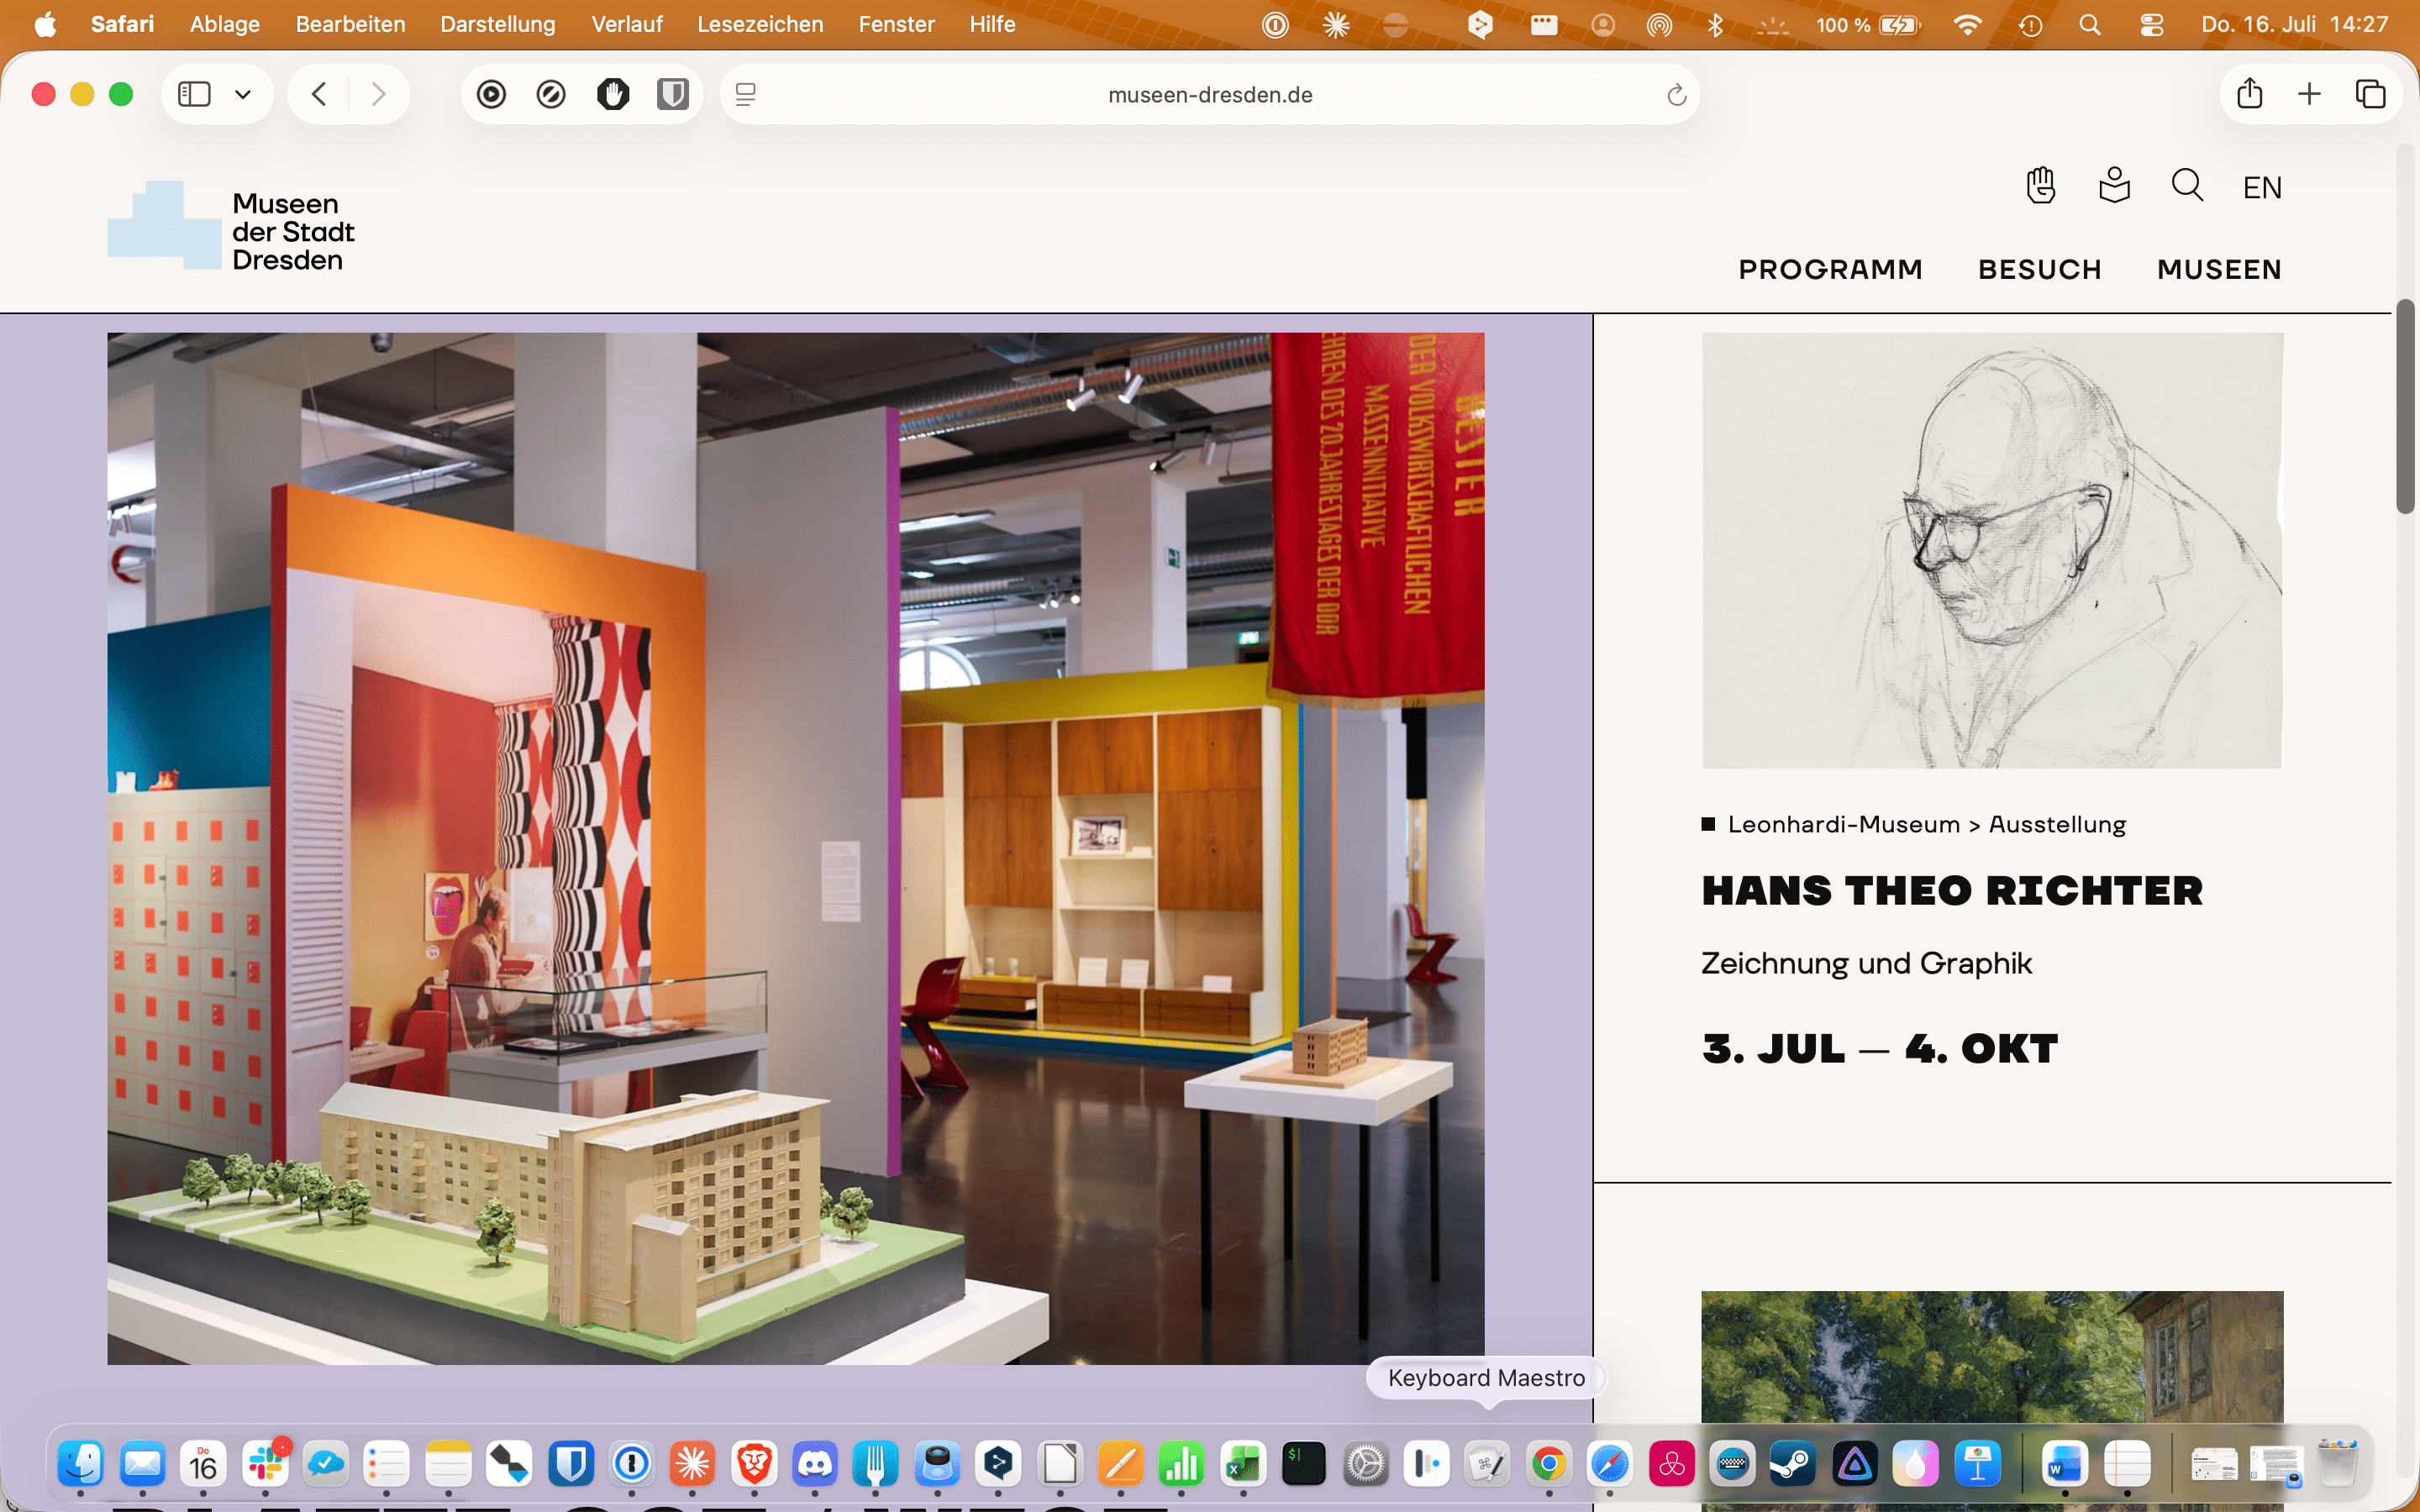Screen dimensions: 2420x1512
Task: Open the Wi-Fi status menu
Action: [x=1967, y=25]
